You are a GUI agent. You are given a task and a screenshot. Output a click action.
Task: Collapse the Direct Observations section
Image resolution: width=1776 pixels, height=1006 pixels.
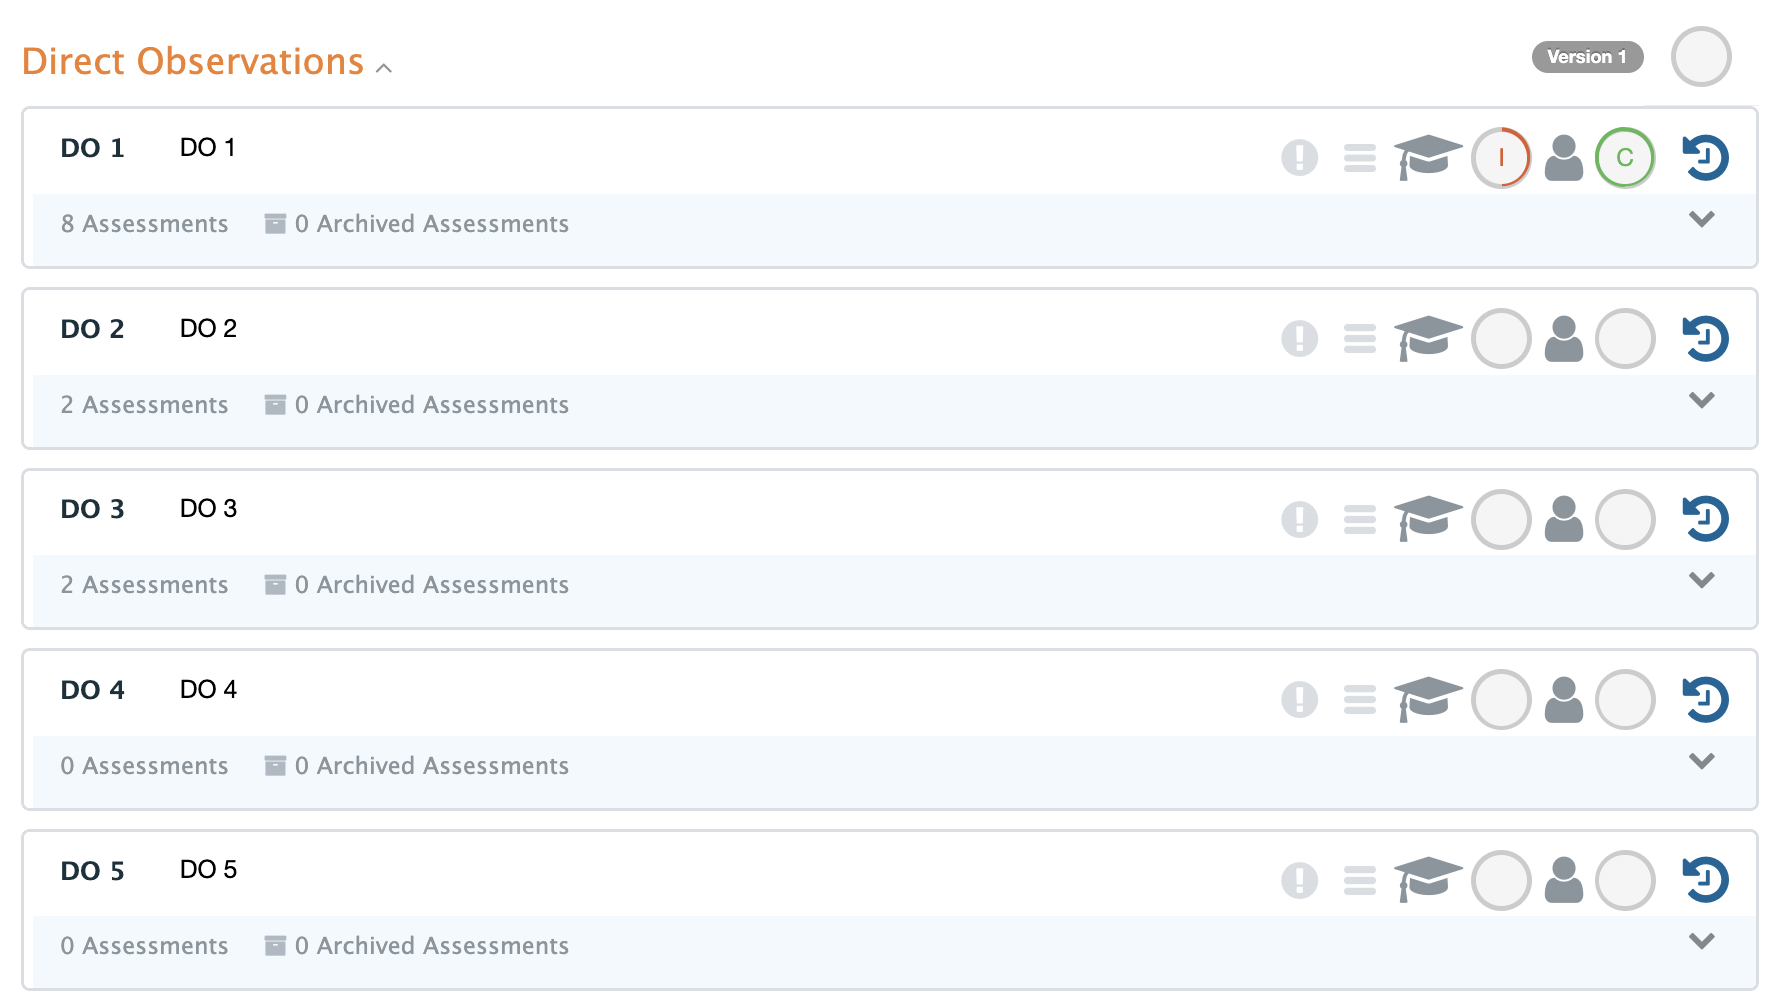(384, 68)
